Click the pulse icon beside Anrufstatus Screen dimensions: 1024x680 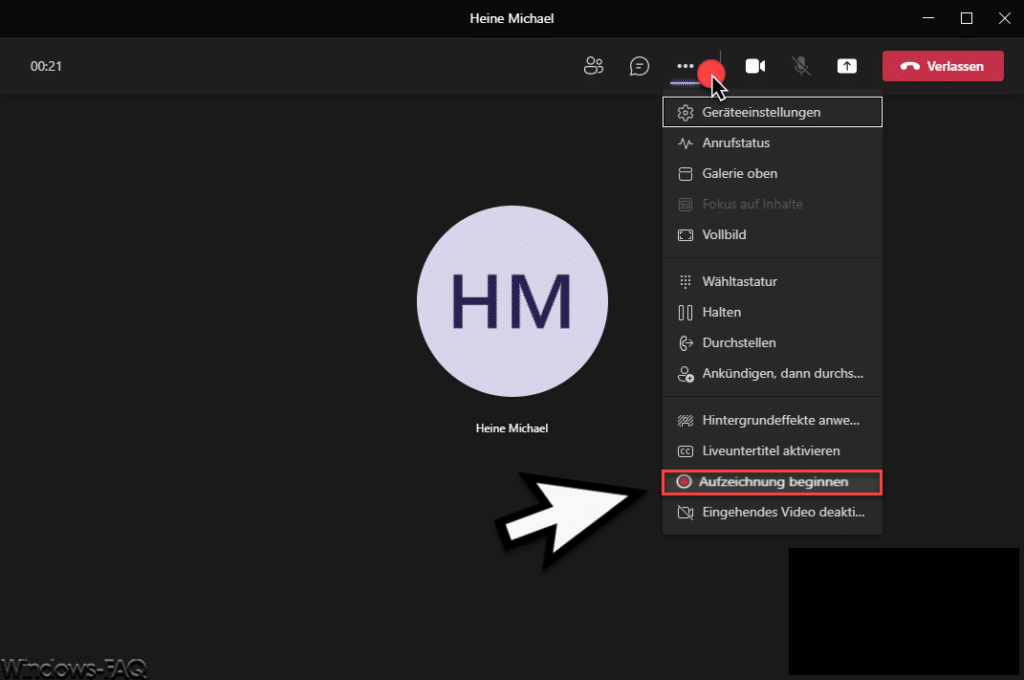(685, 143)
